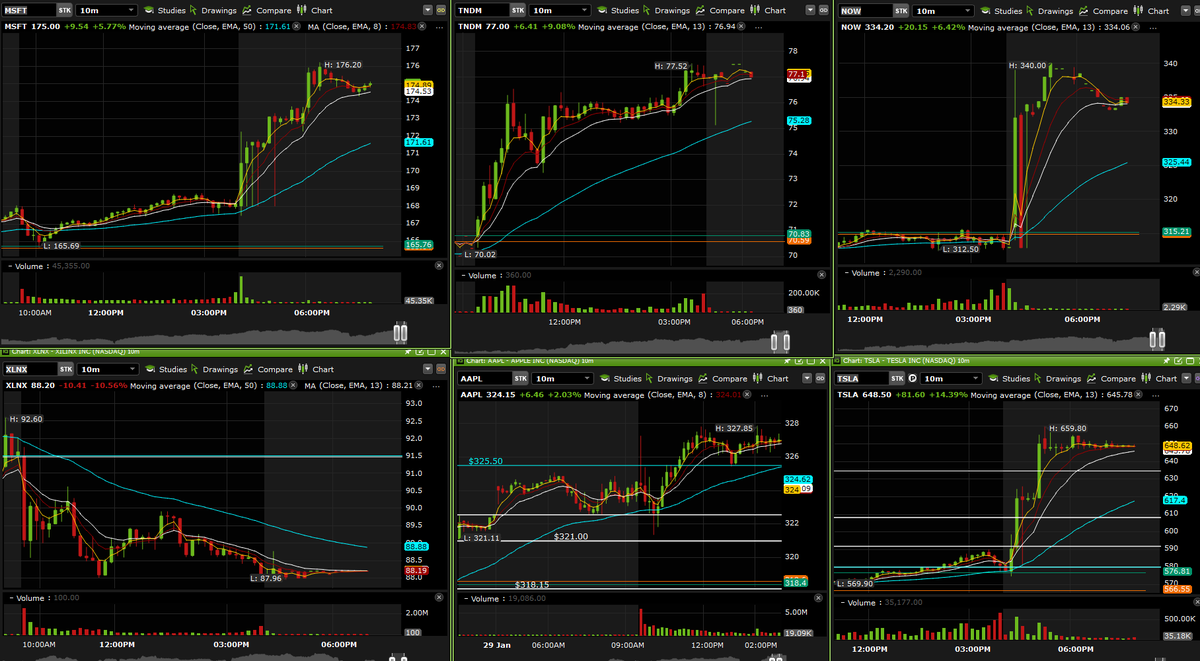Remove the EMA 8 study from MSFT chart
The height and width of the screenshot is (661, 1200).
(x=422, y=27)
